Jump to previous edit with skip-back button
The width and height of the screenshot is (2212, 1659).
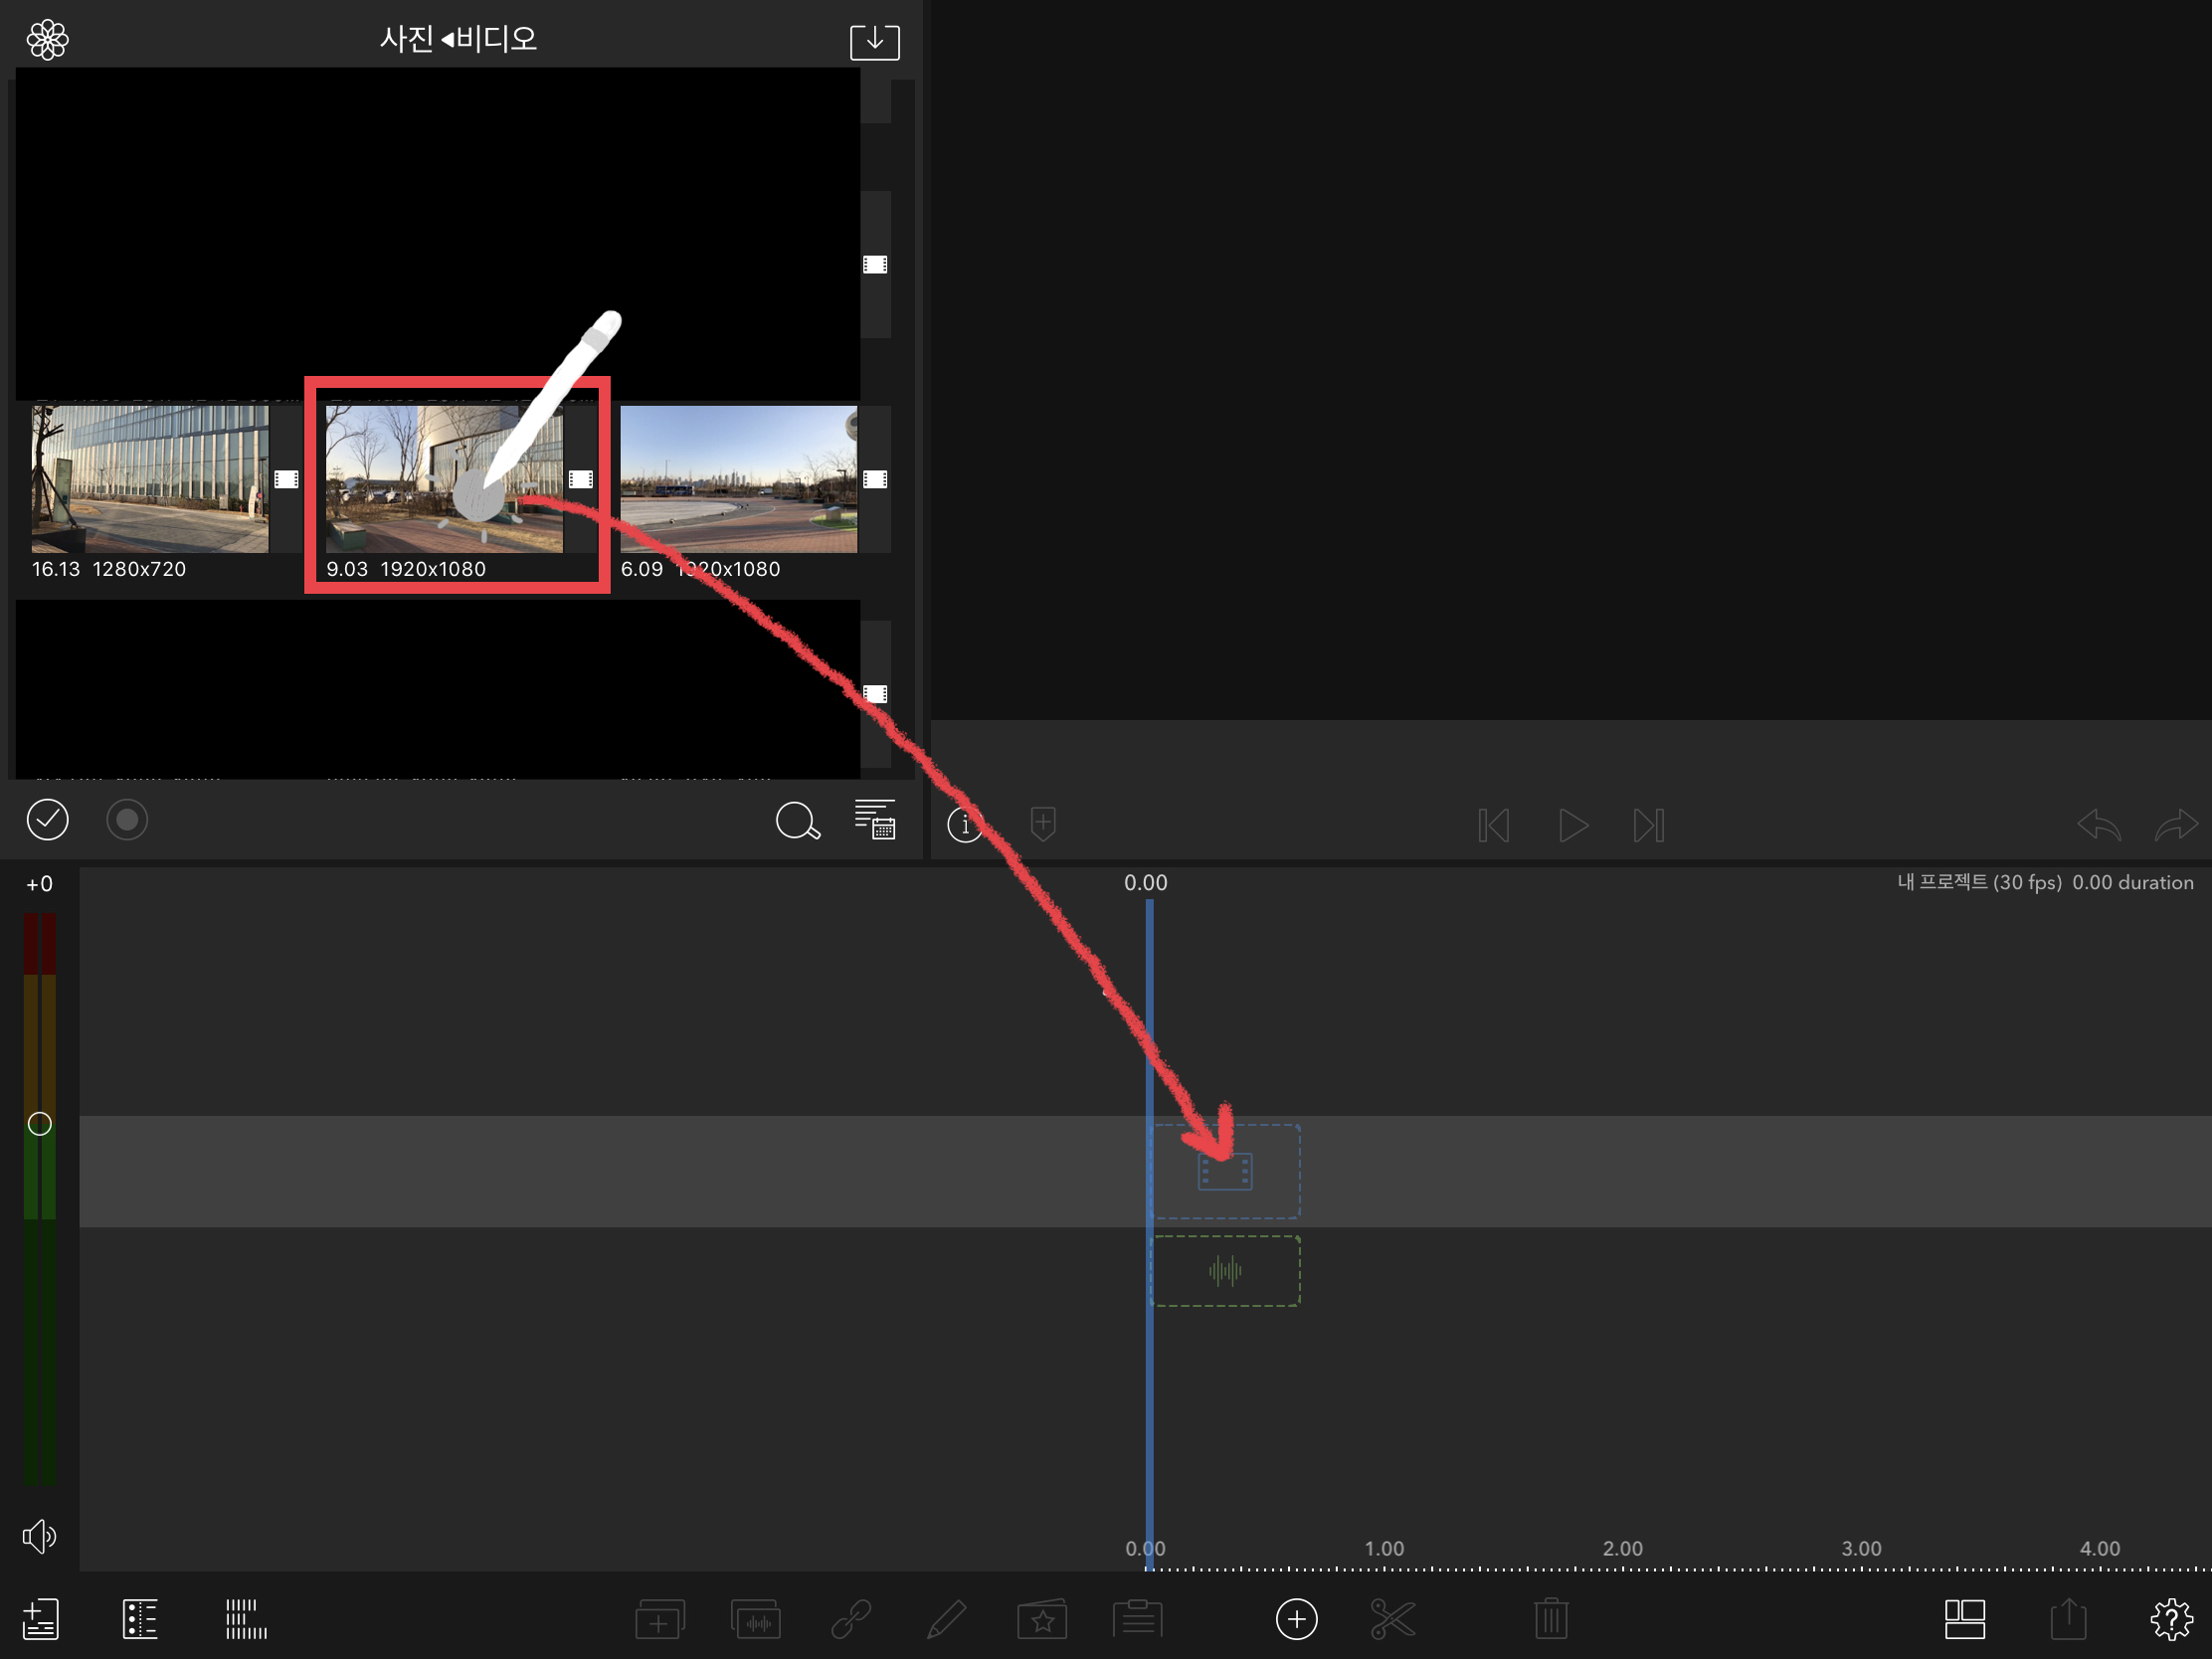tap(1493, 826)
